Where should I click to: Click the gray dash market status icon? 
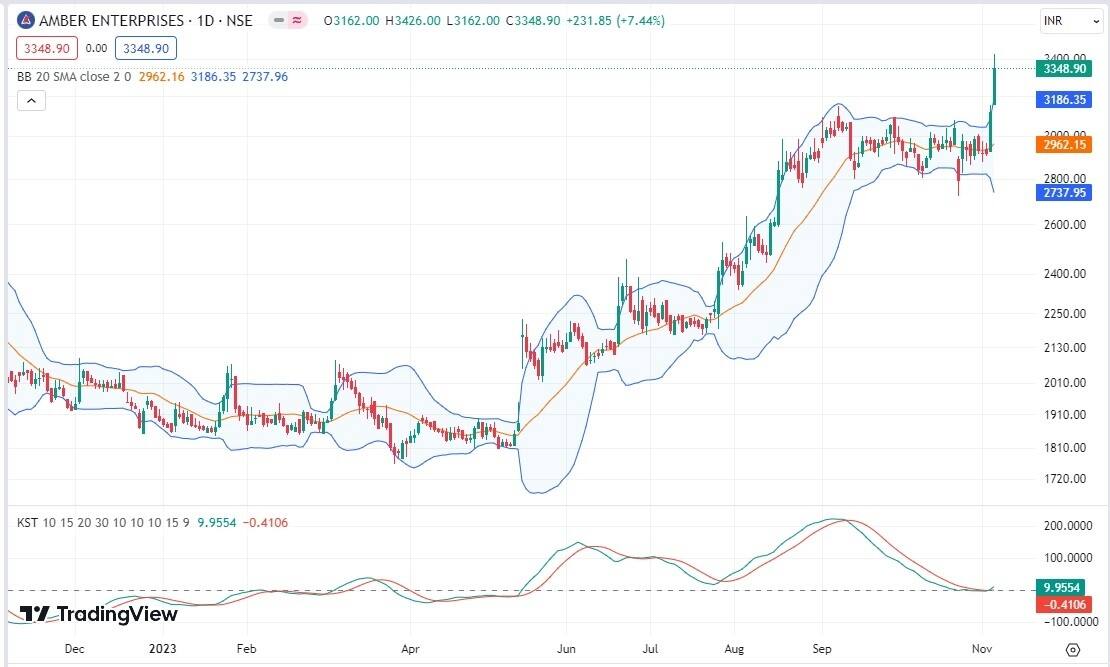click(279, 21)
